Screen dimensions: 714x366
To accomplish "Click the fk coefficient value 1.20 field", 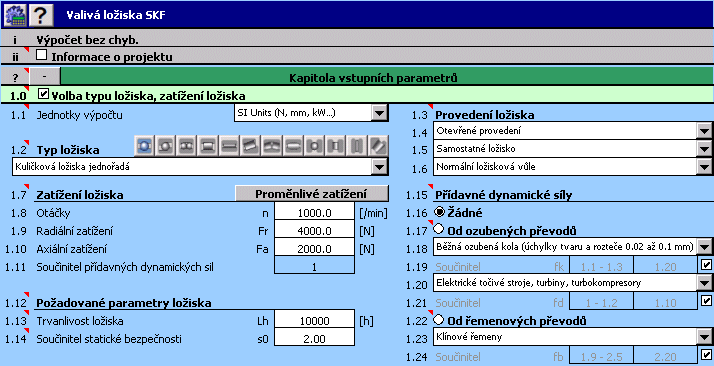I will pyautogui.click(x=666, y=267).
